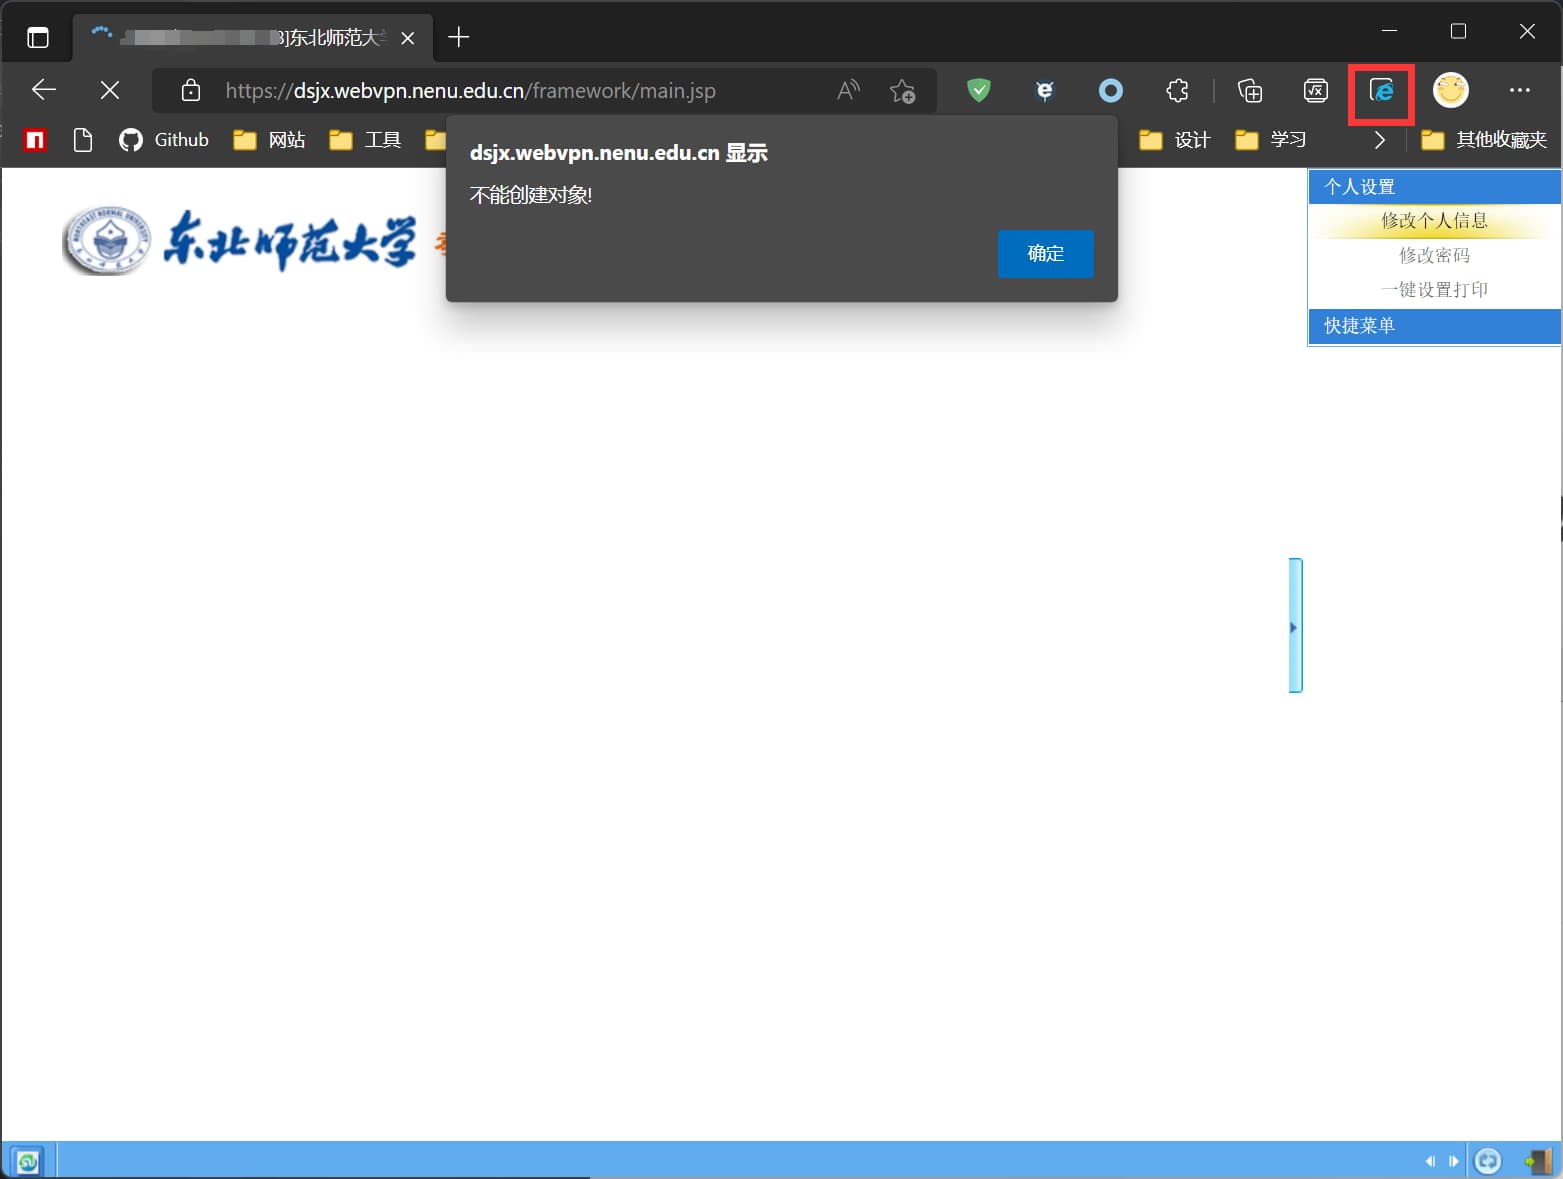Close the 东北师范大学 tab
Image resolution: width=1563 pixels, height=1179 pixels.
click(x=407, y=38)
